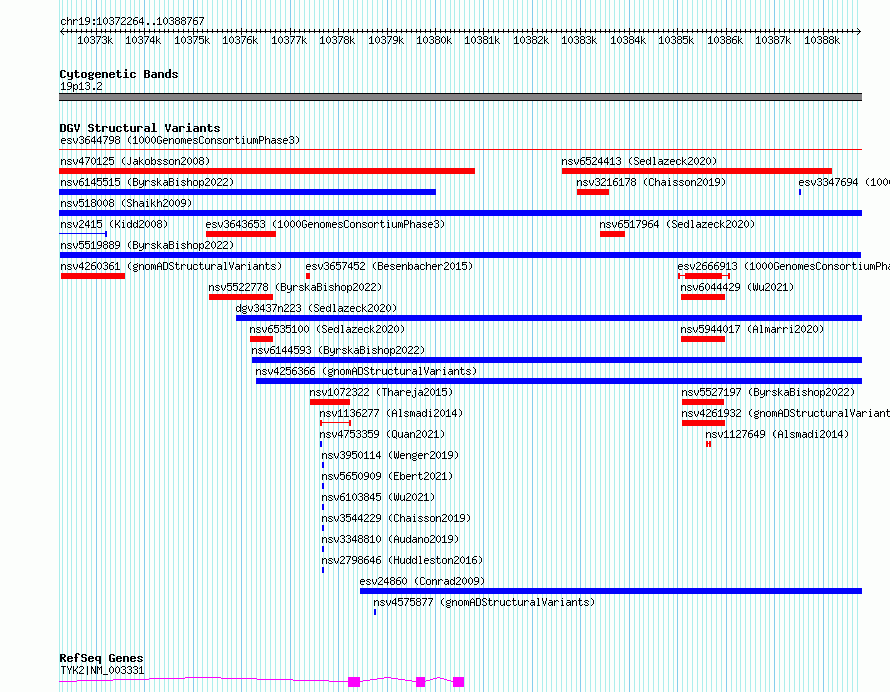Click the TYK2|NM_003331 gene label
The image size is (890, 692).
102,670
